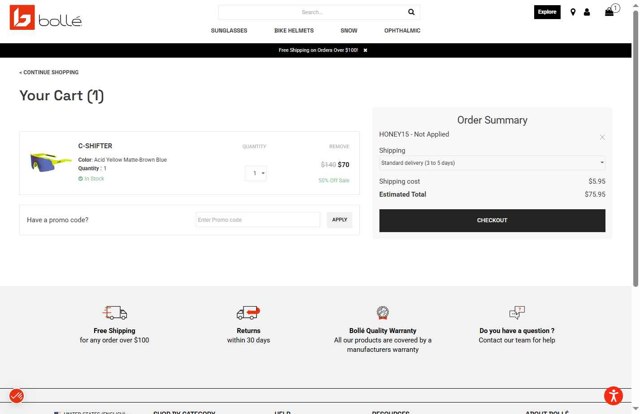
Task: Remove the HONEY15 promo code
Action: 602,137
